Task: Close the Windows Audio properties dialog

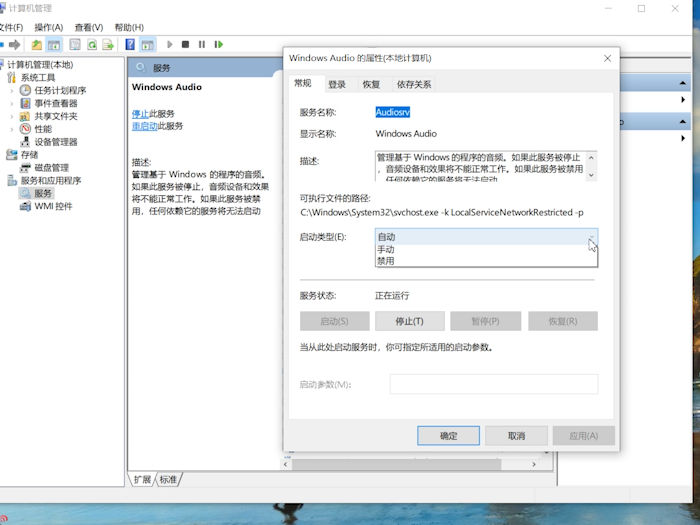Action: pyautogui.click(x=607, y=58)
